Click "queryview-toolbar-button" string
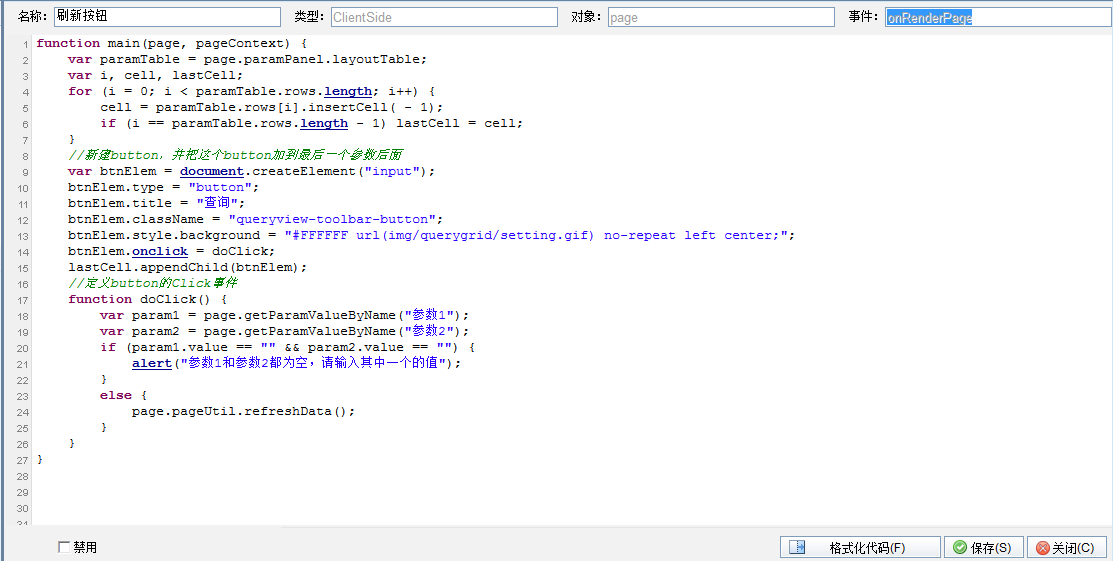 331,219
